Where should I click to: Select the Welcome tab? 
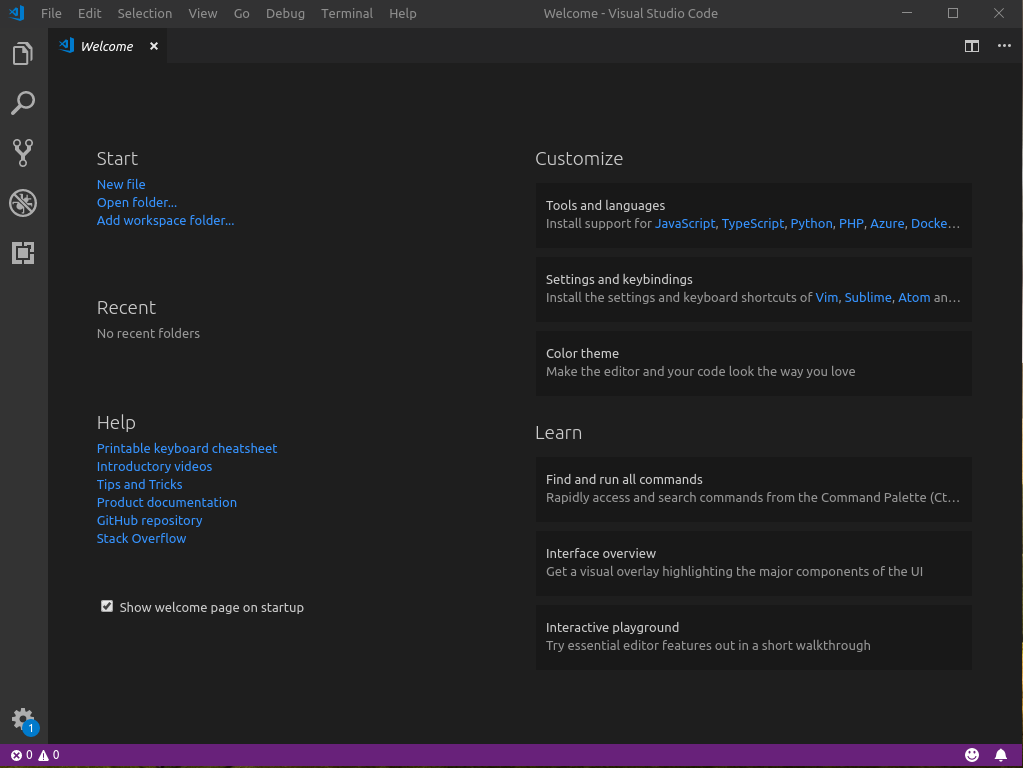pos(108,46)
